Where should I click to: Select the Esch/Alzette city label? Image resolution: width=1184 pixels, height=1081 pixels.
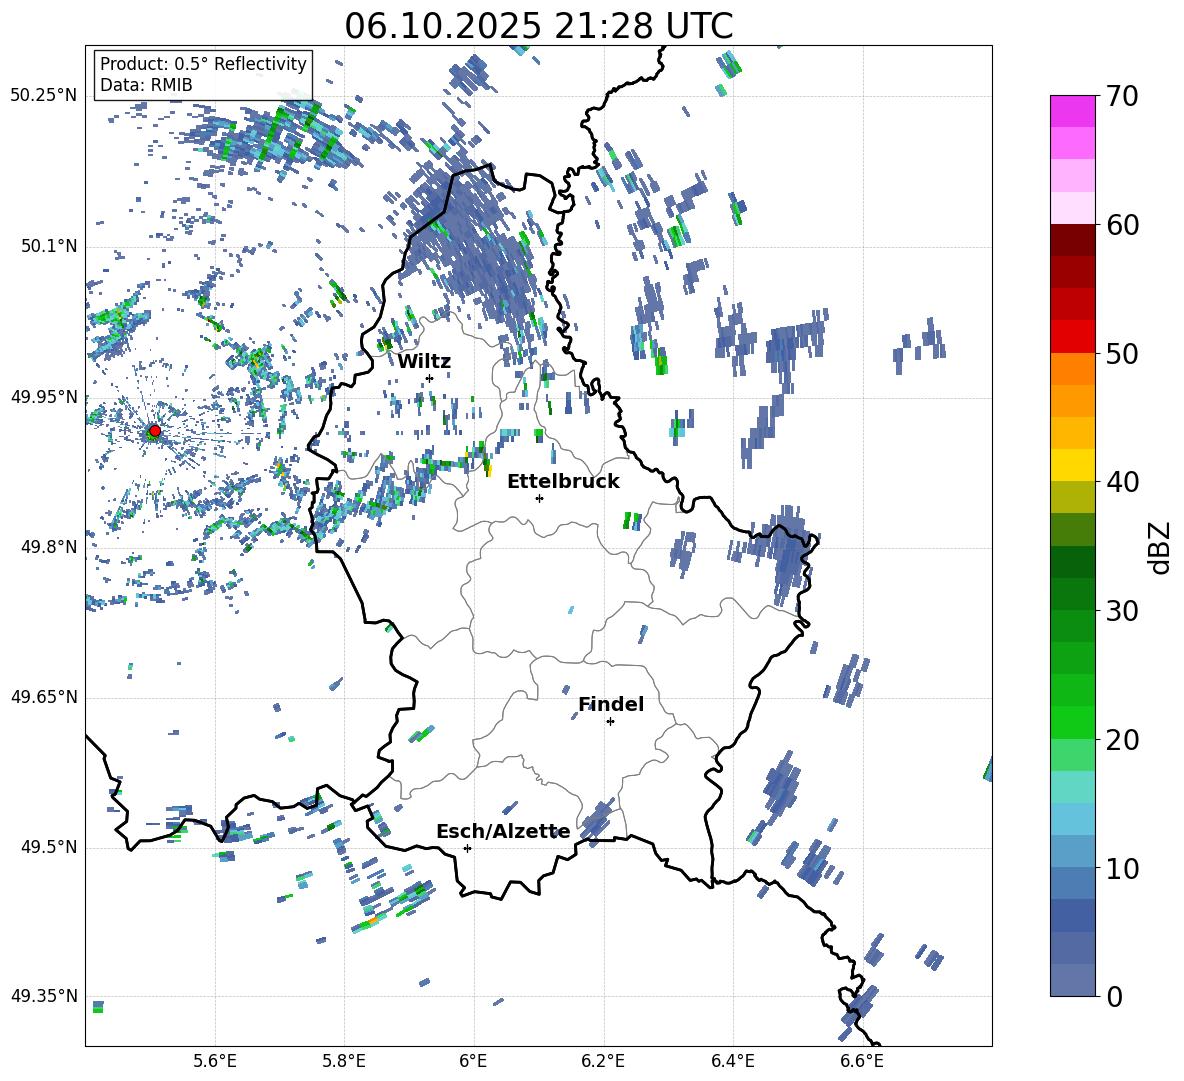[503, 832]
